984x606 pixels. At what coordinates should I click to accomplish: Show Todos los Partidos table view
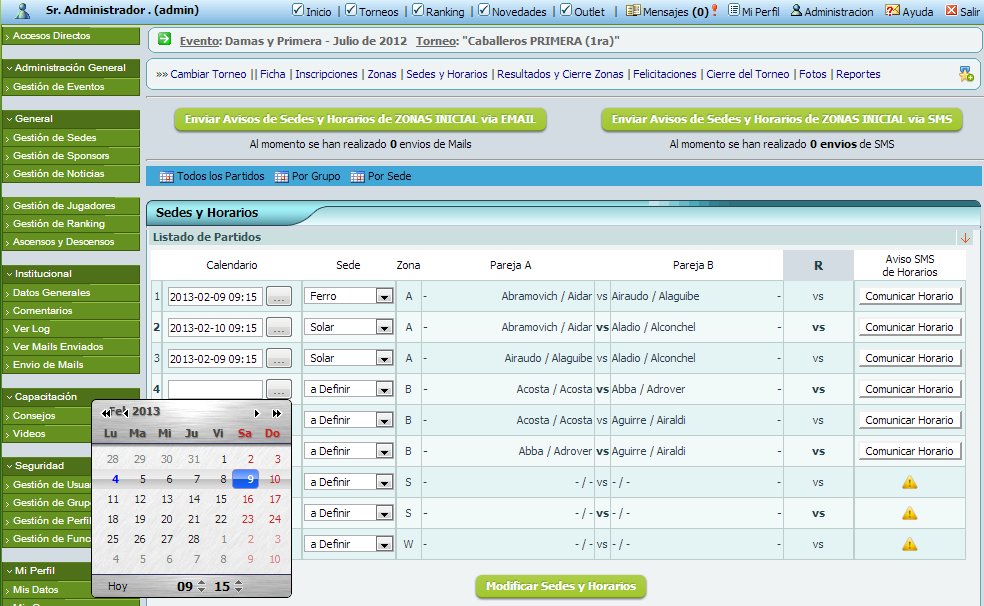[x=167, y=177]
